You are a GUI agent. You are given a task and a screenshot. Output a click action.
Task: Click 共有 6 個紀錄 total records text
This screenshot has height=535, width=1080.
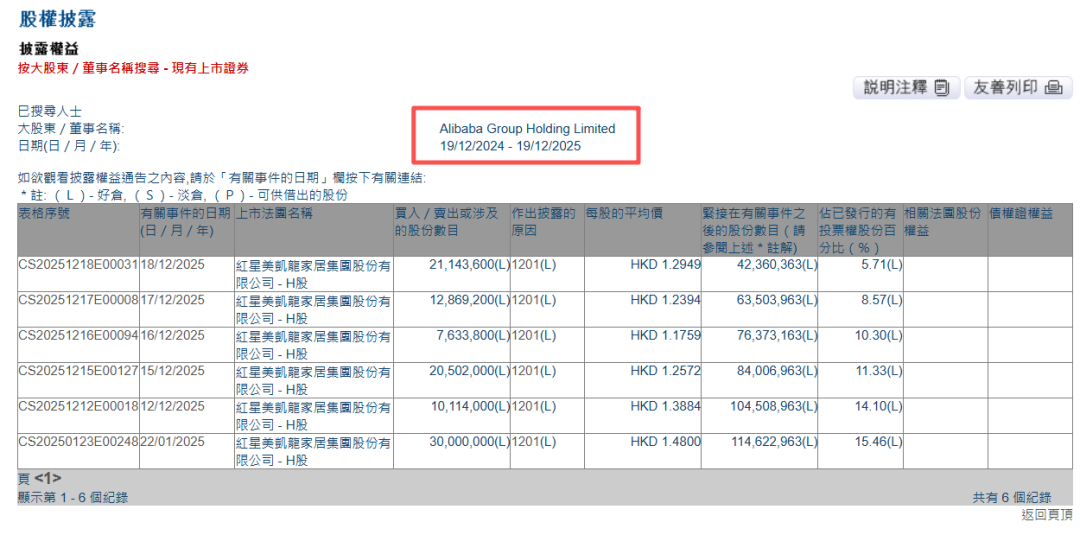click(x=1012, y=497)
